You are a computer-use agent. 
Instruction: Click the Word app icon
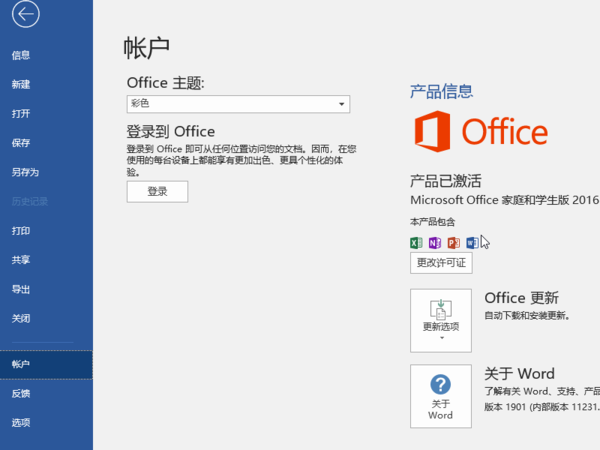(x=472, y=243)
